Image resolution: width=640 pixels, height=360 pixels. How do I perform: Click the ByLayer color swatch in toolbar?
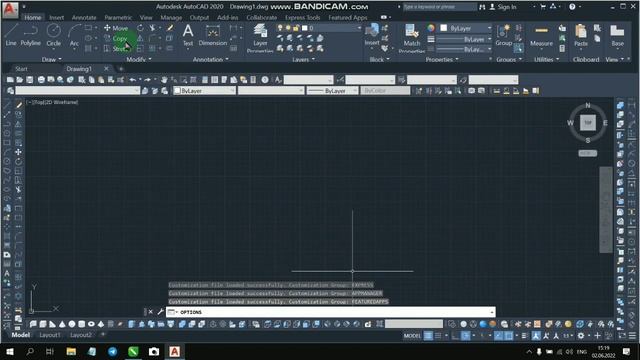tap(178, 91)
